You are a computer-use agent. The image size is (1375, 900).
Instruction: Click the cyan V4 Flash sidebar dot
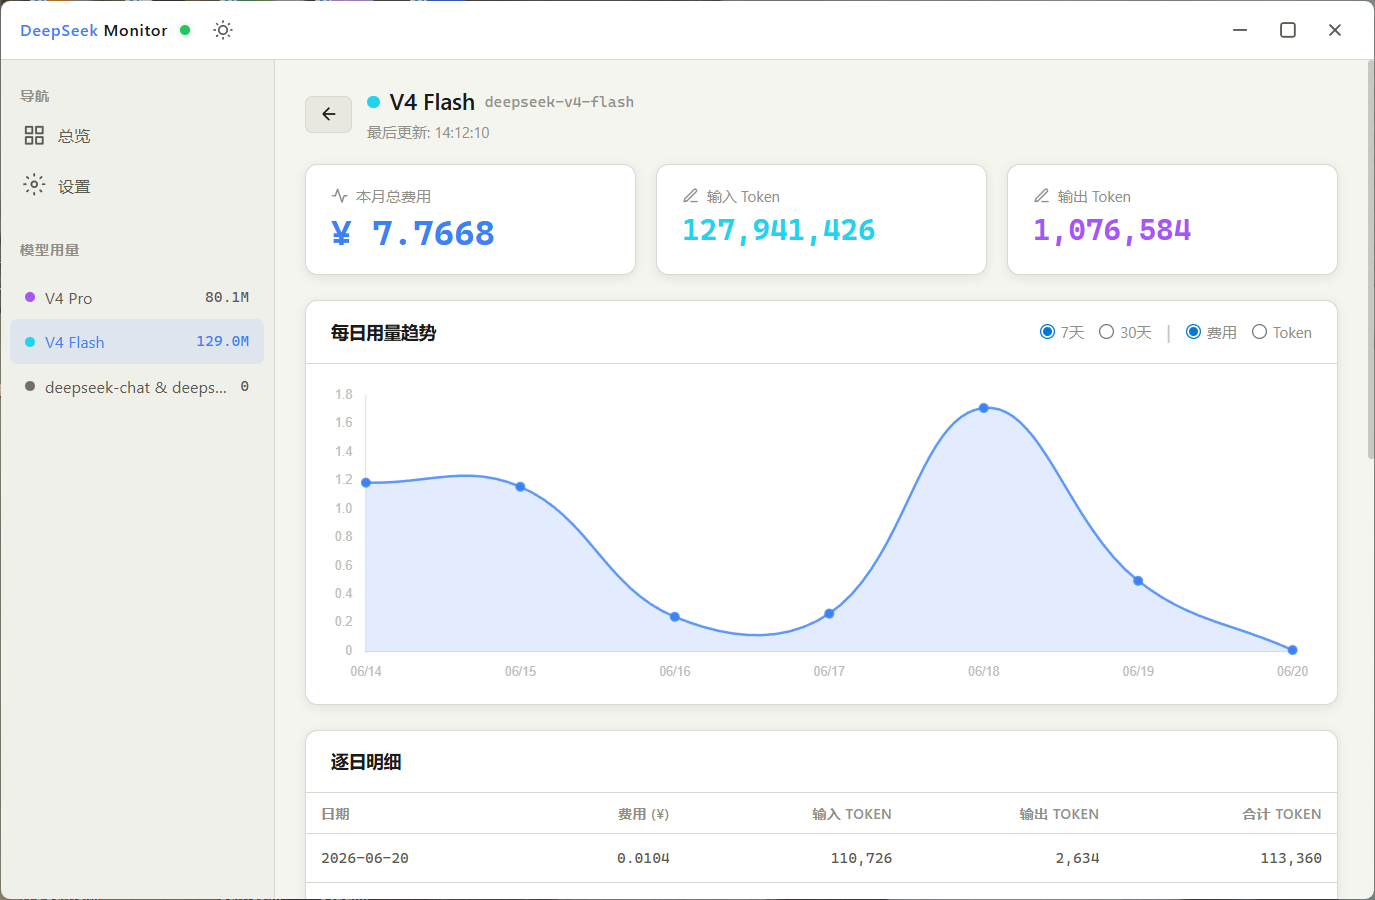(30, 342)
